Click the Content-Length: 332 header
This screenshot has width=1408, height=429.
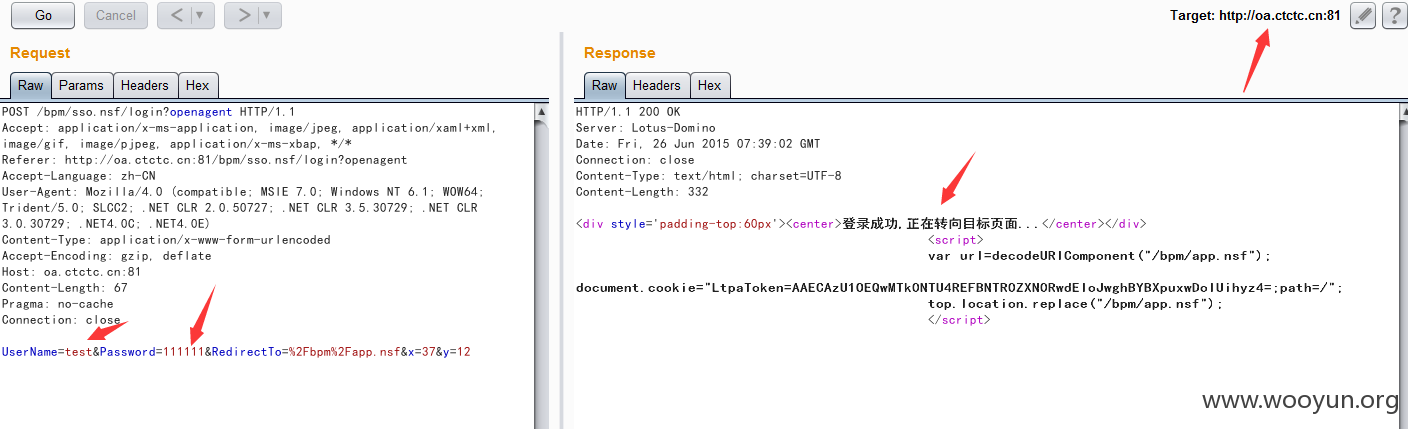642,192
